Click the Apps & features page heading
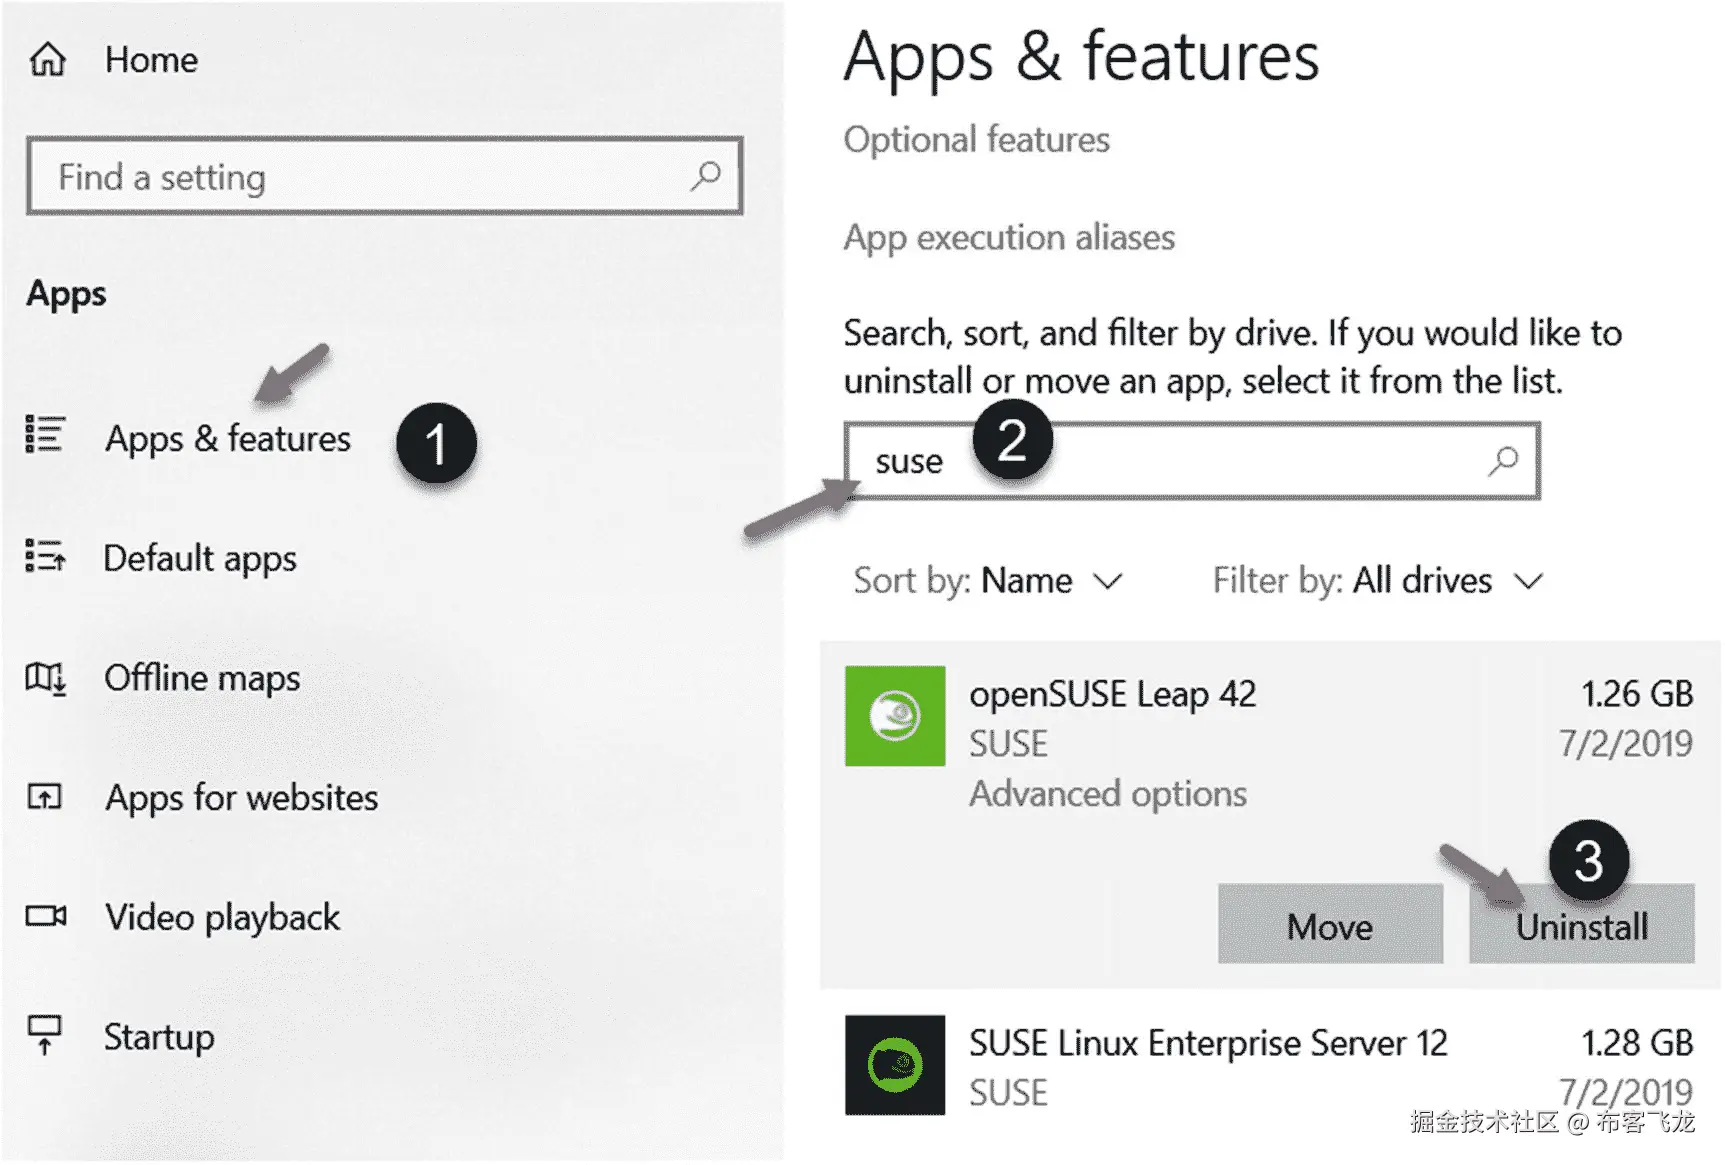The width and height of the screenshot is (1725, 1165). 1082,57
